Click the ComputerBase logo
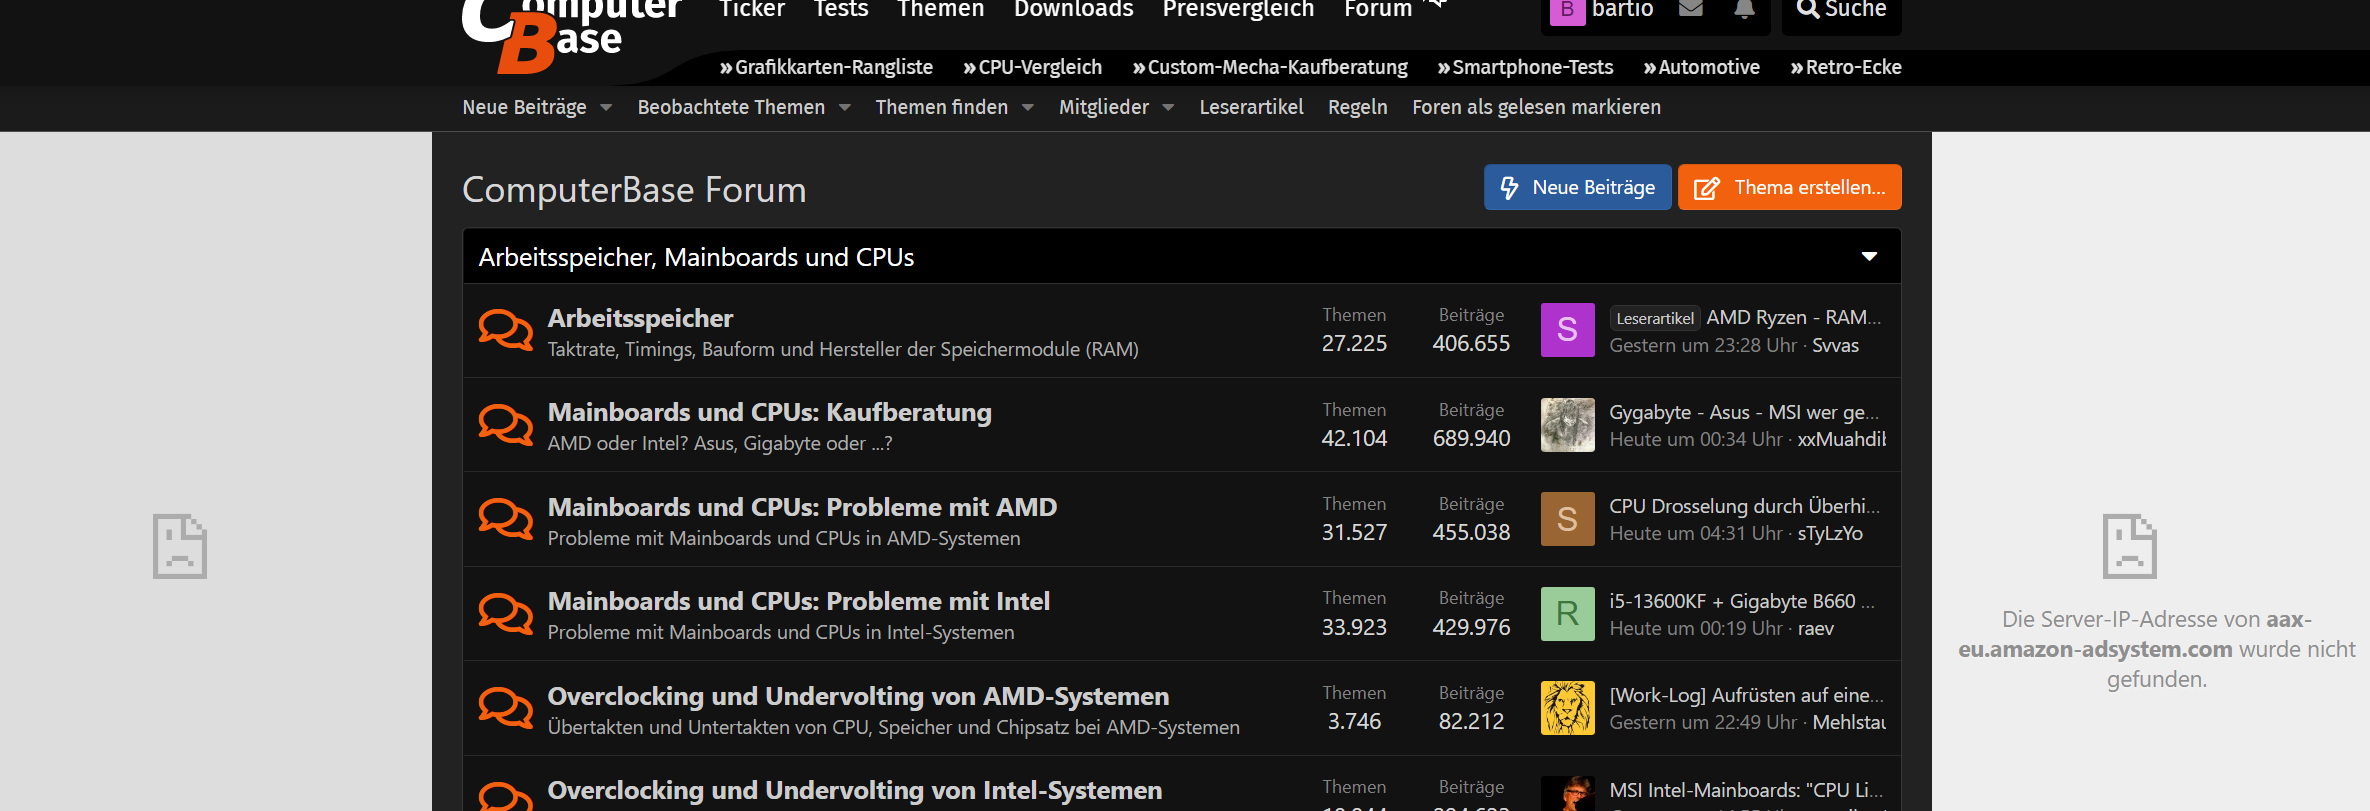 click(570, 35)
